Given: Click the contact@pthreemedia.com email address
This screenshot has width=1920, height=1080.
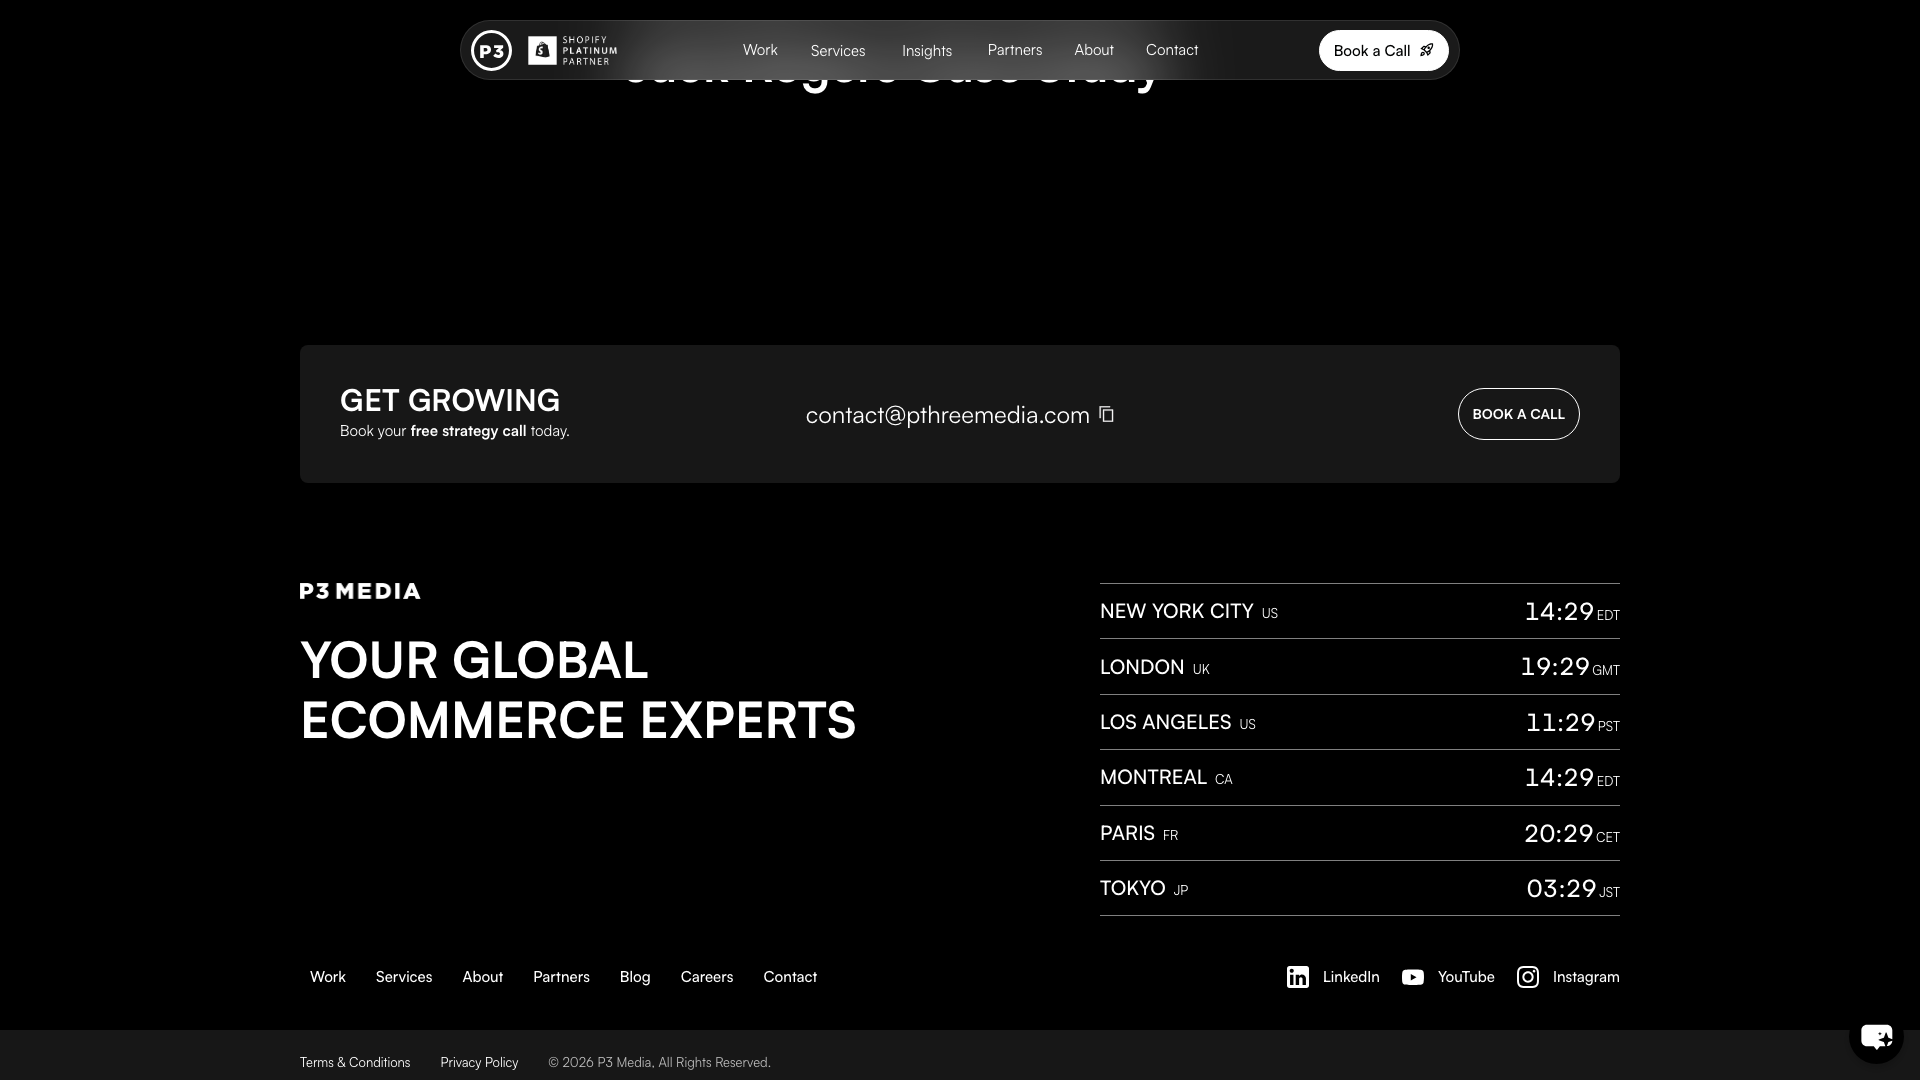Looking at the screenshot, I should (948, 415).
